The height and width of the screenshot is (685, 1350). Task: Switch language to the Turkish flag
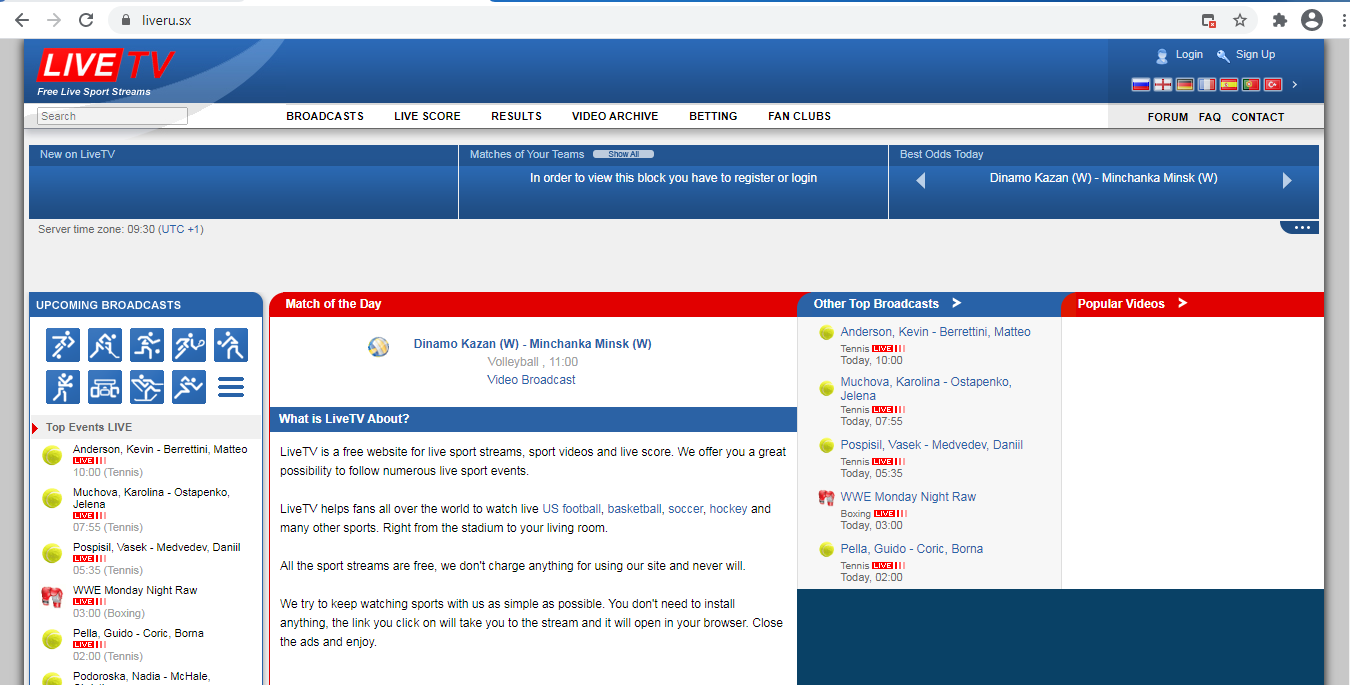1273,85
